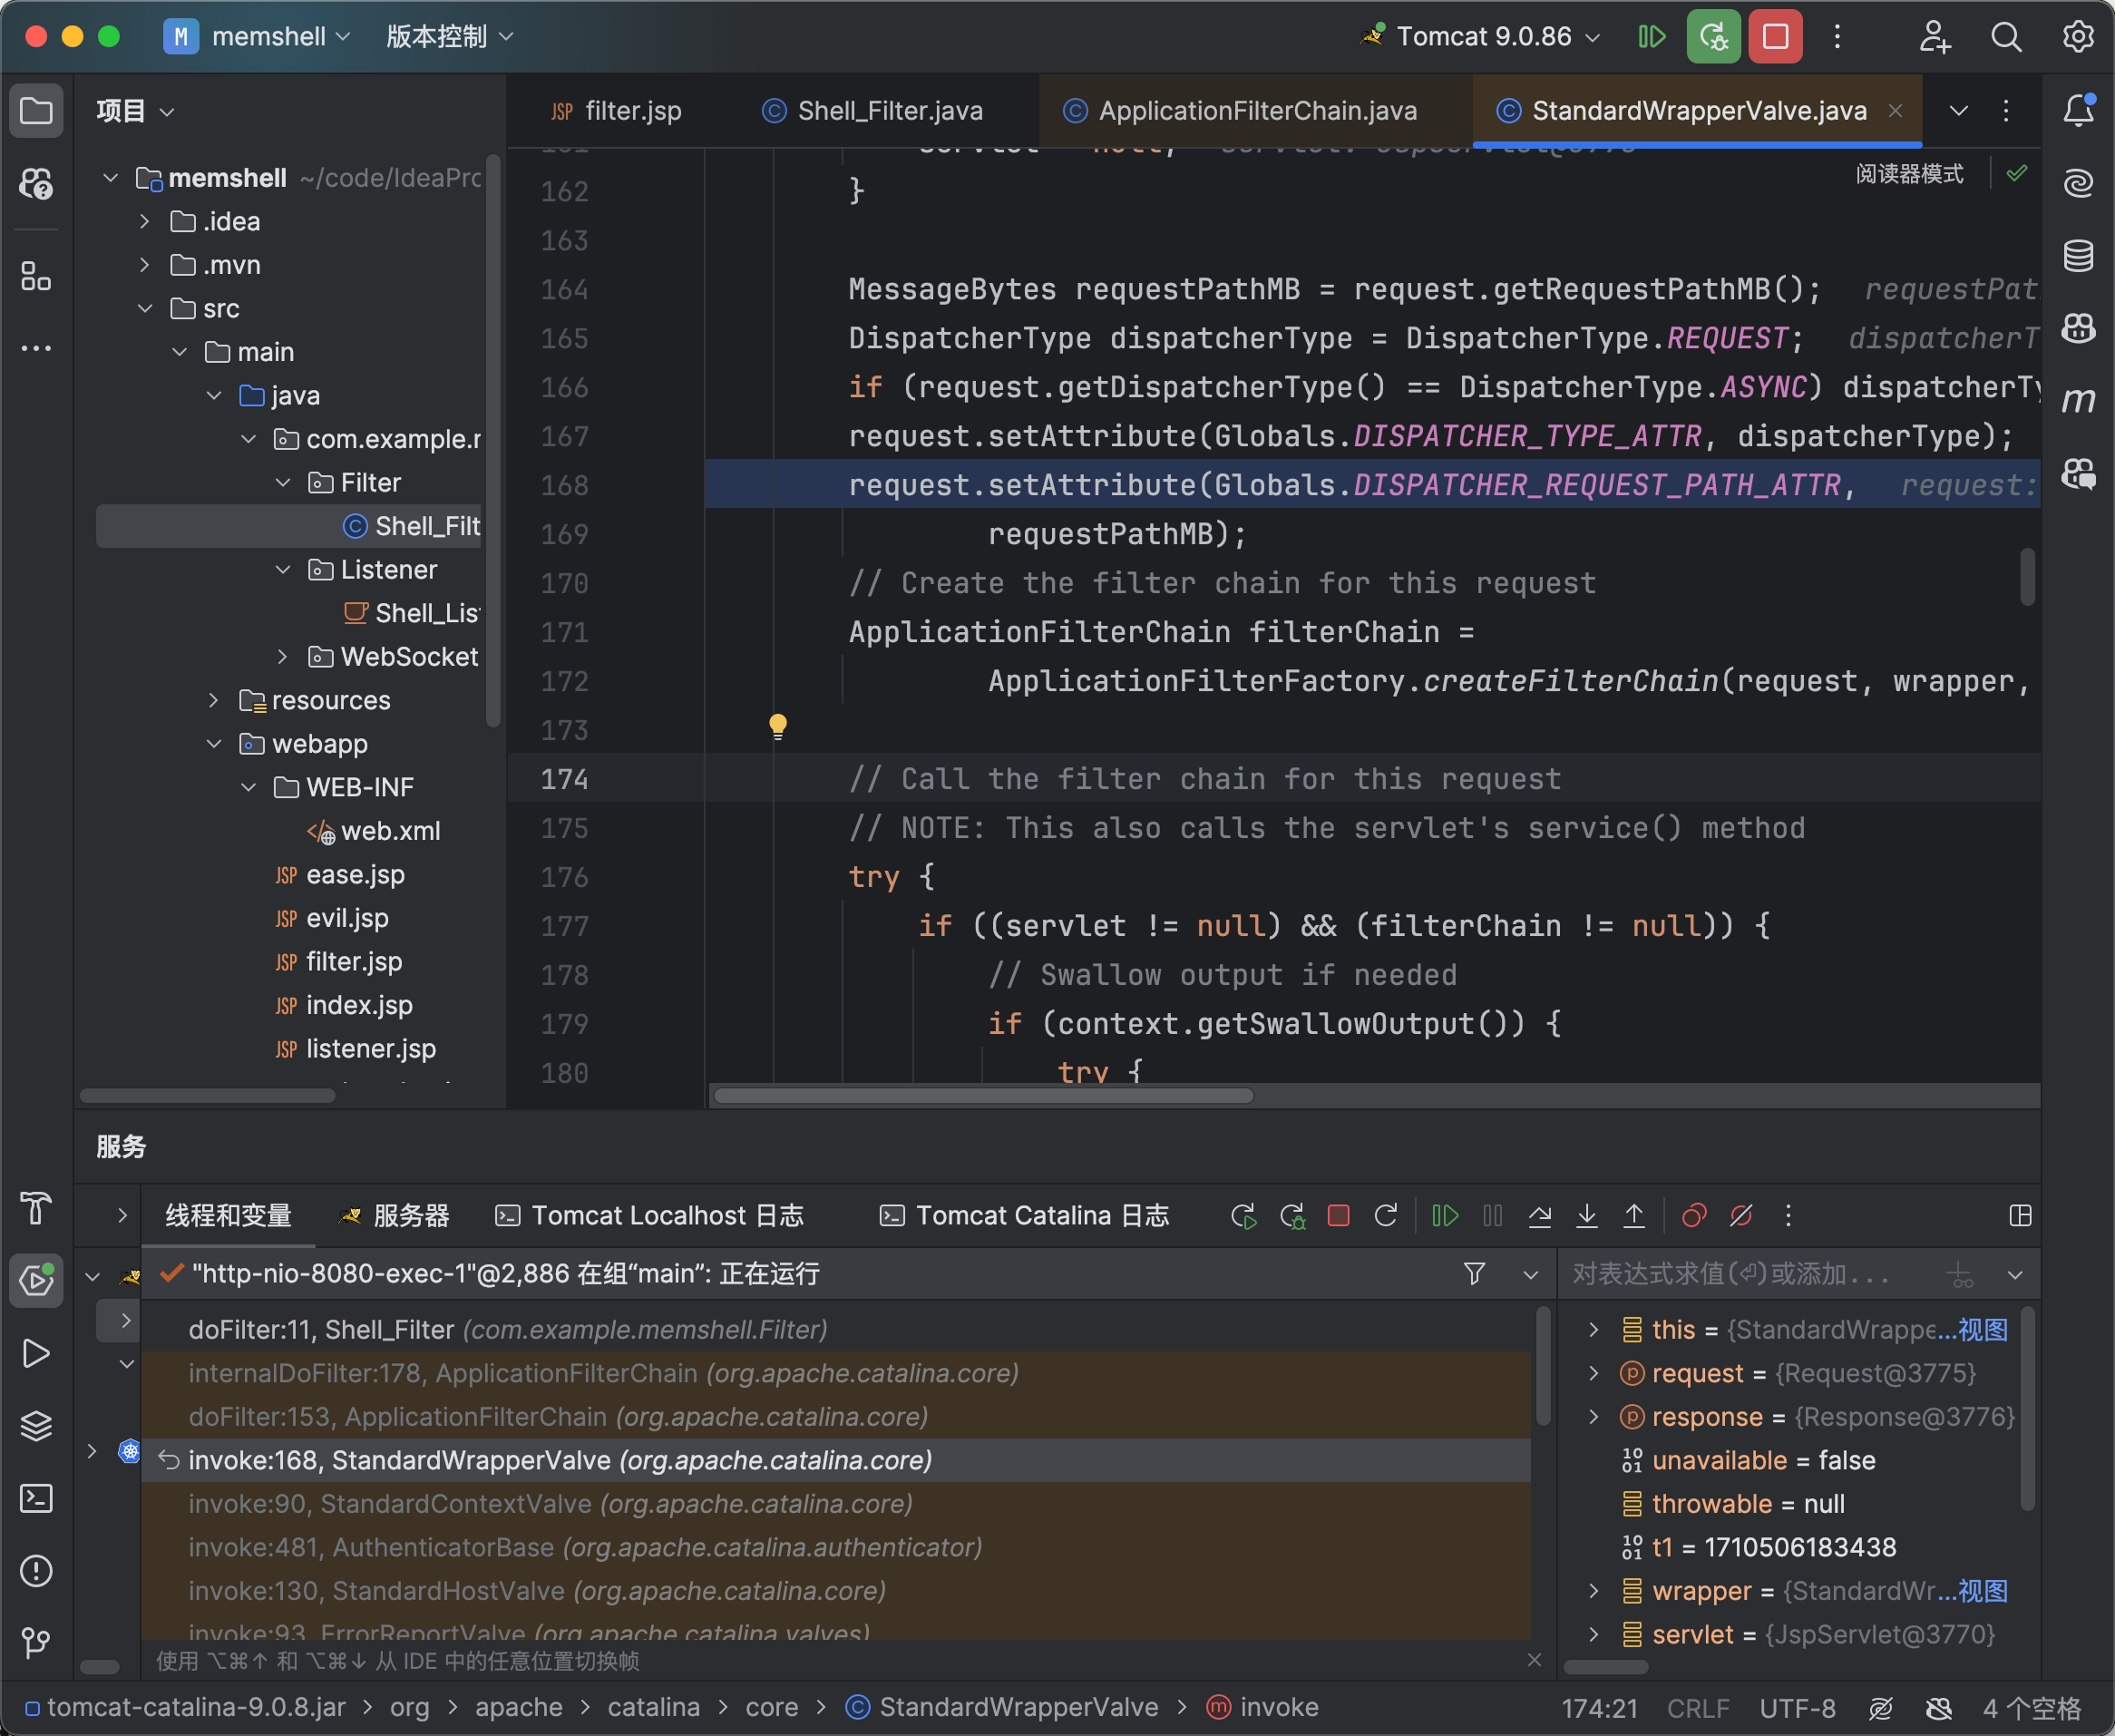Expand the .mvn folder
This screenshot has width=2115, height=1736.
click(x=145, y=265)
